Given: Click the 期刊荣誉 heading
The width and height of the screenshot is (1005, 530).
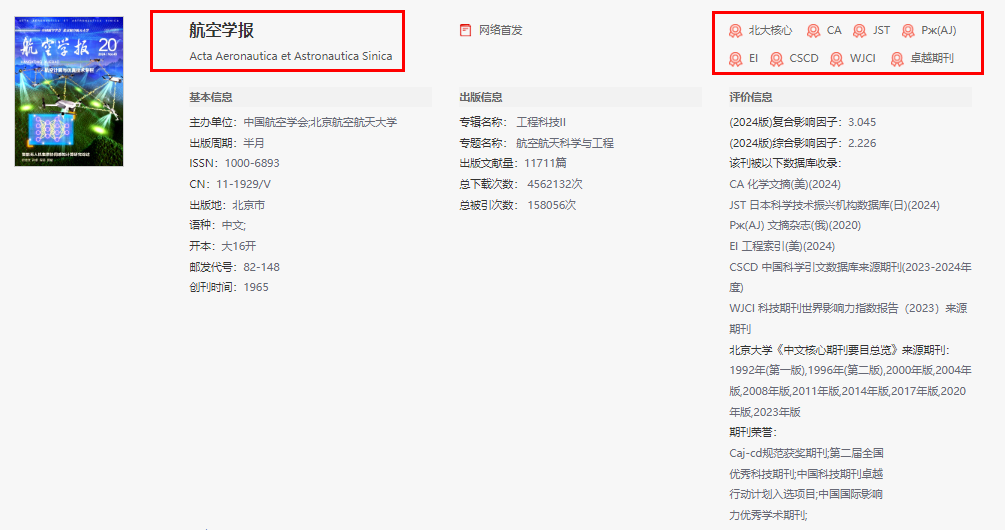Looking at the screenshot, I should click(x=753, y=432).
